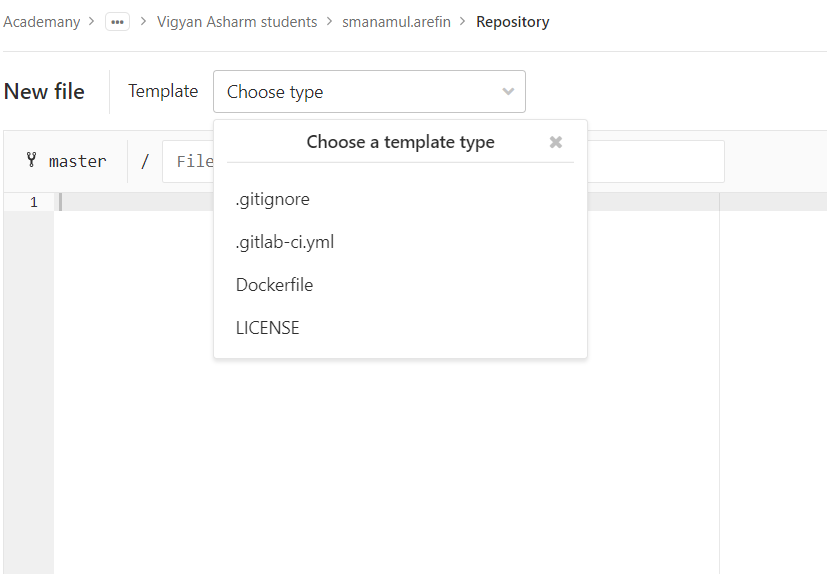
Task: Pick Dockerfile from the template list
Action: click(x=274, y=285)
